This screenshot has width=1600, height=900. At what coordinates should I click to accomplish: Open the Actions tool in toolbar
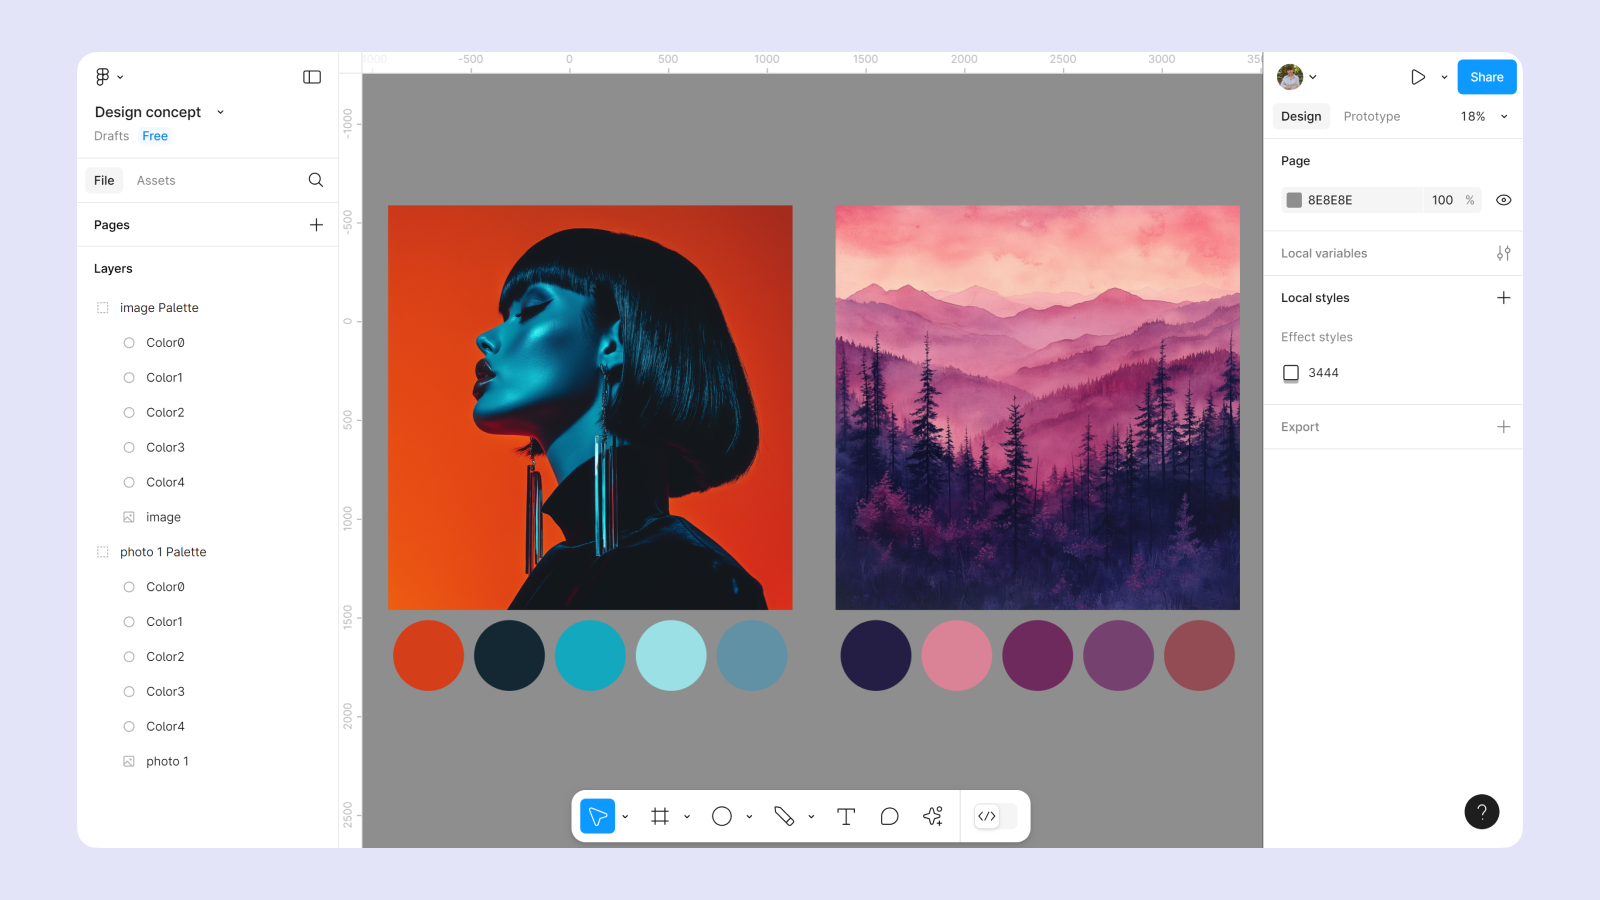pos(932,816)
